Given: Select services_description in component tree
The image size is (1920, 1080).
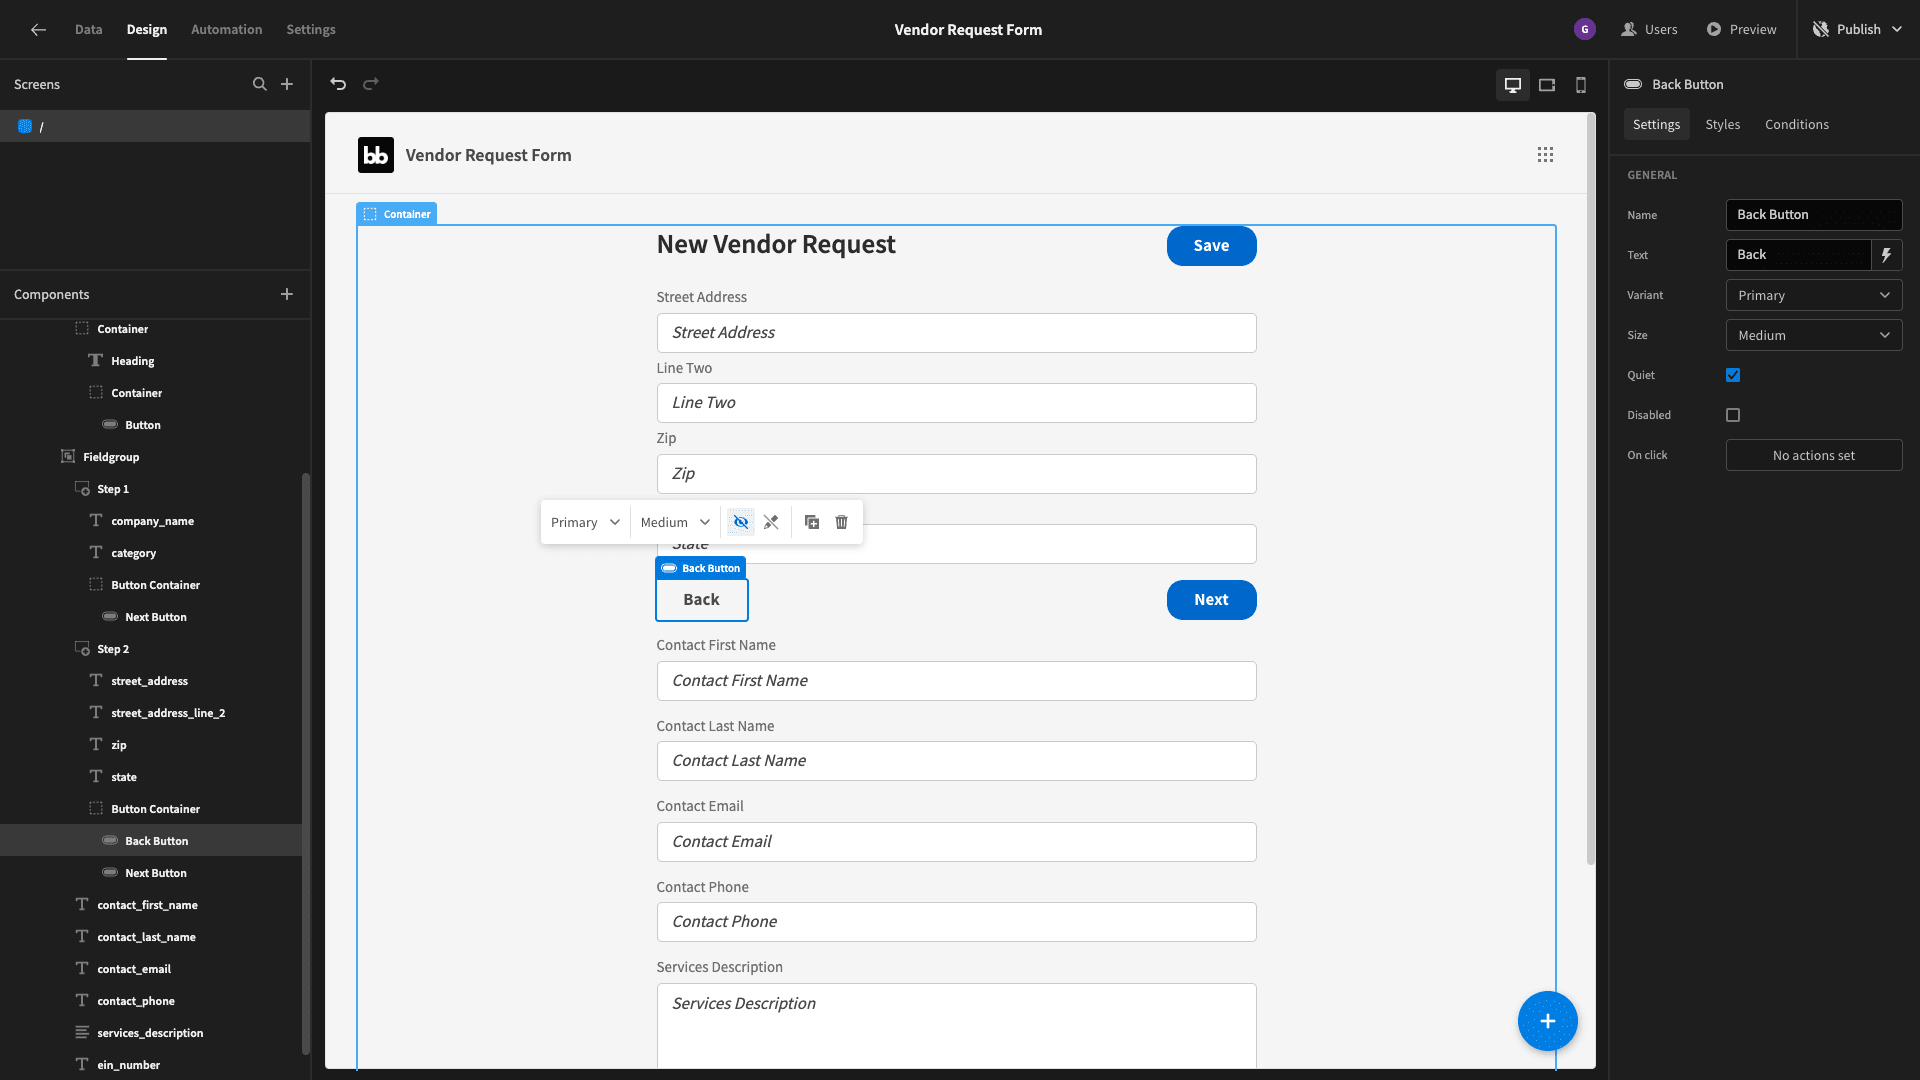Looking at the screenshot, I should pos(151,1033).
